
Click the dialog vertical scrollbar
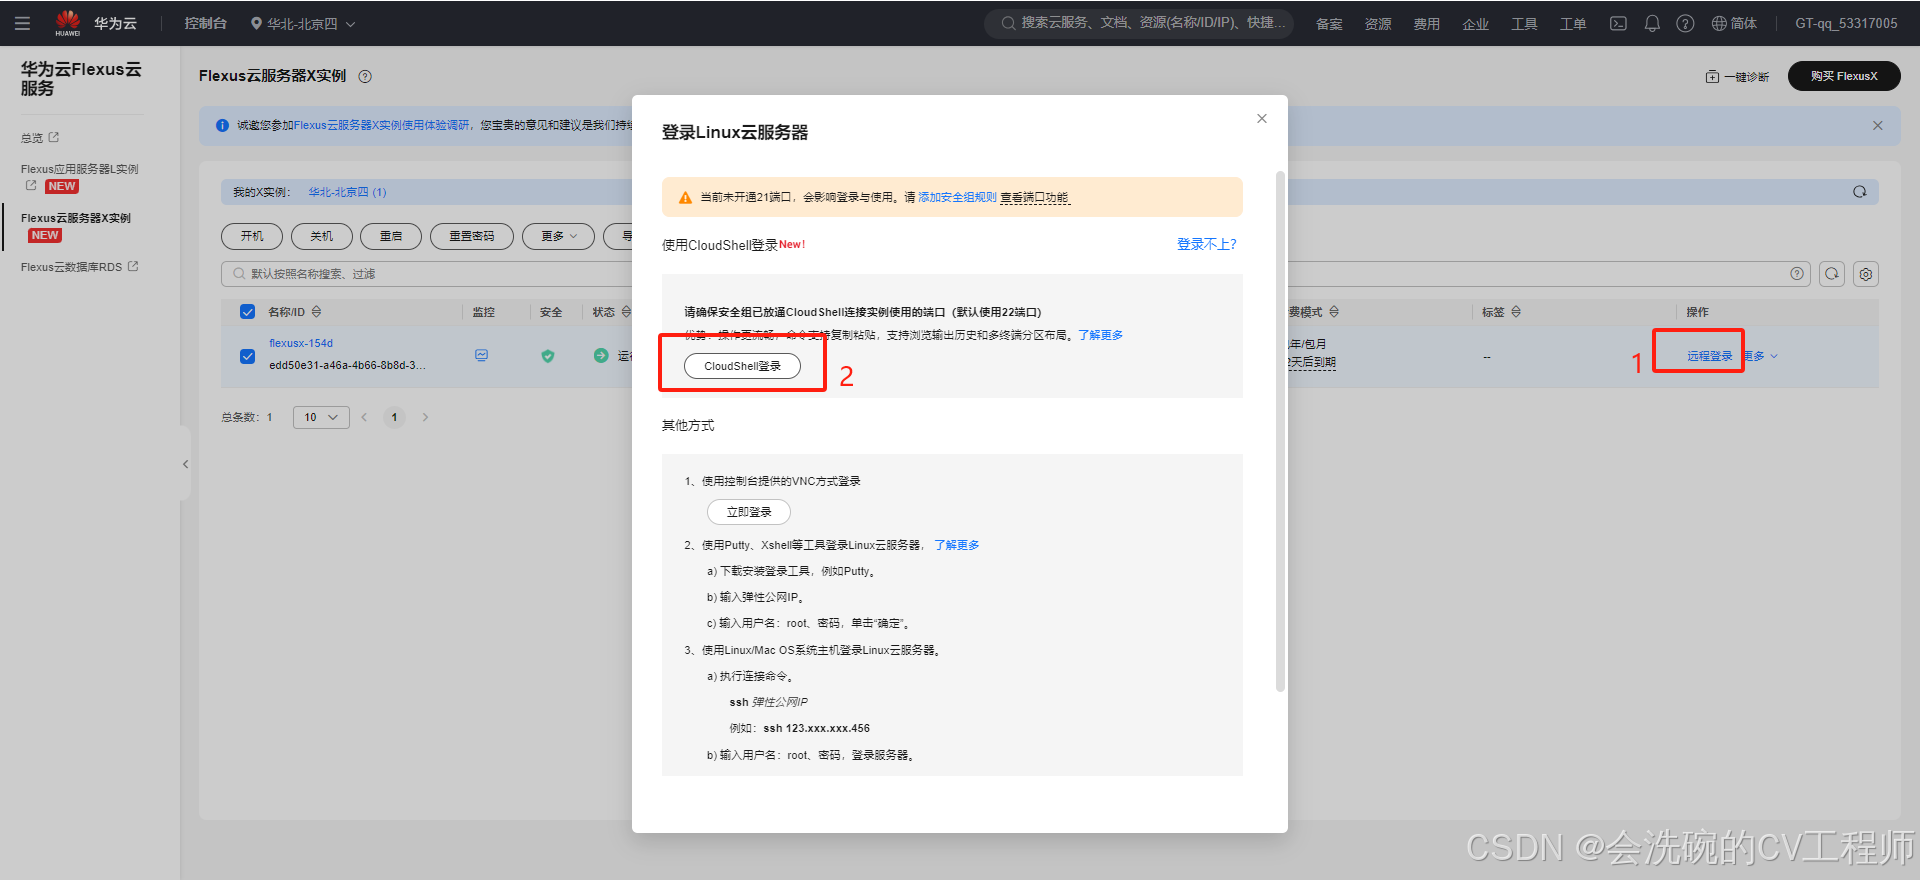(1280, 432)
